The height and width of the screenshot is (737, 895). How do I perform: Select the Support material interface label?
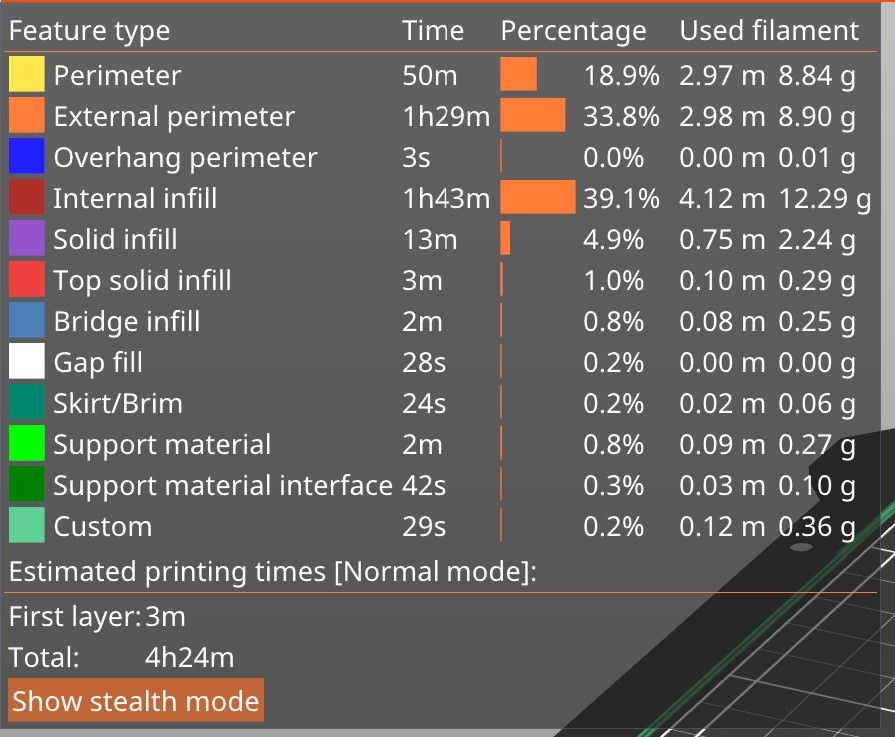[223, 485]
